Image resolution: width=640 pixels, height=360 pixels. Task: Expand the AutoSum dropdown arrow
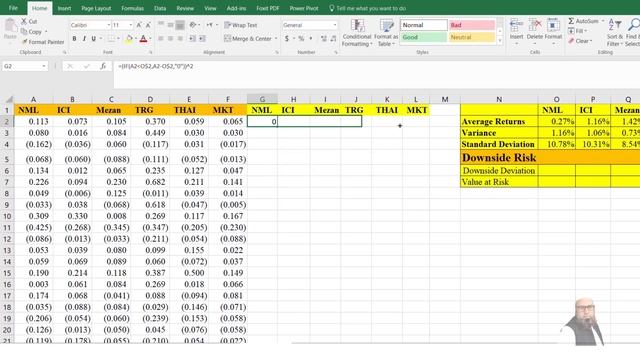click(x=603, y=21)
